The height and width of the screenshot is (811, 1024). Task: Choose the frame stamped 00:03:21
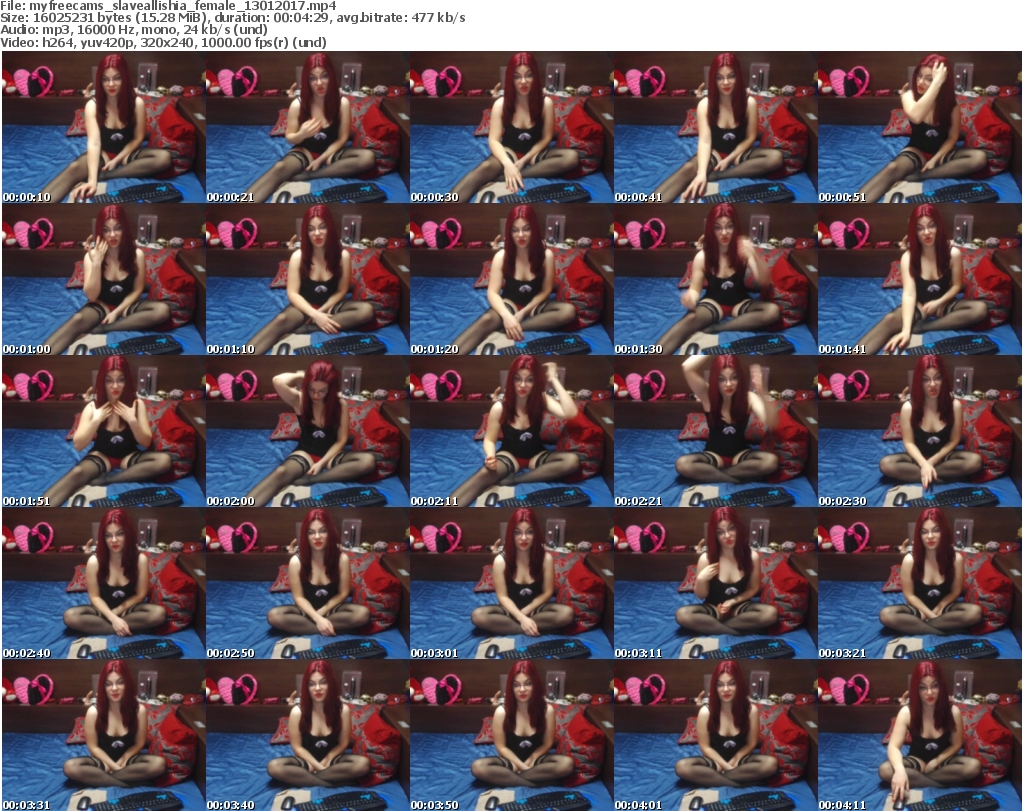click(x=920, y=583)
